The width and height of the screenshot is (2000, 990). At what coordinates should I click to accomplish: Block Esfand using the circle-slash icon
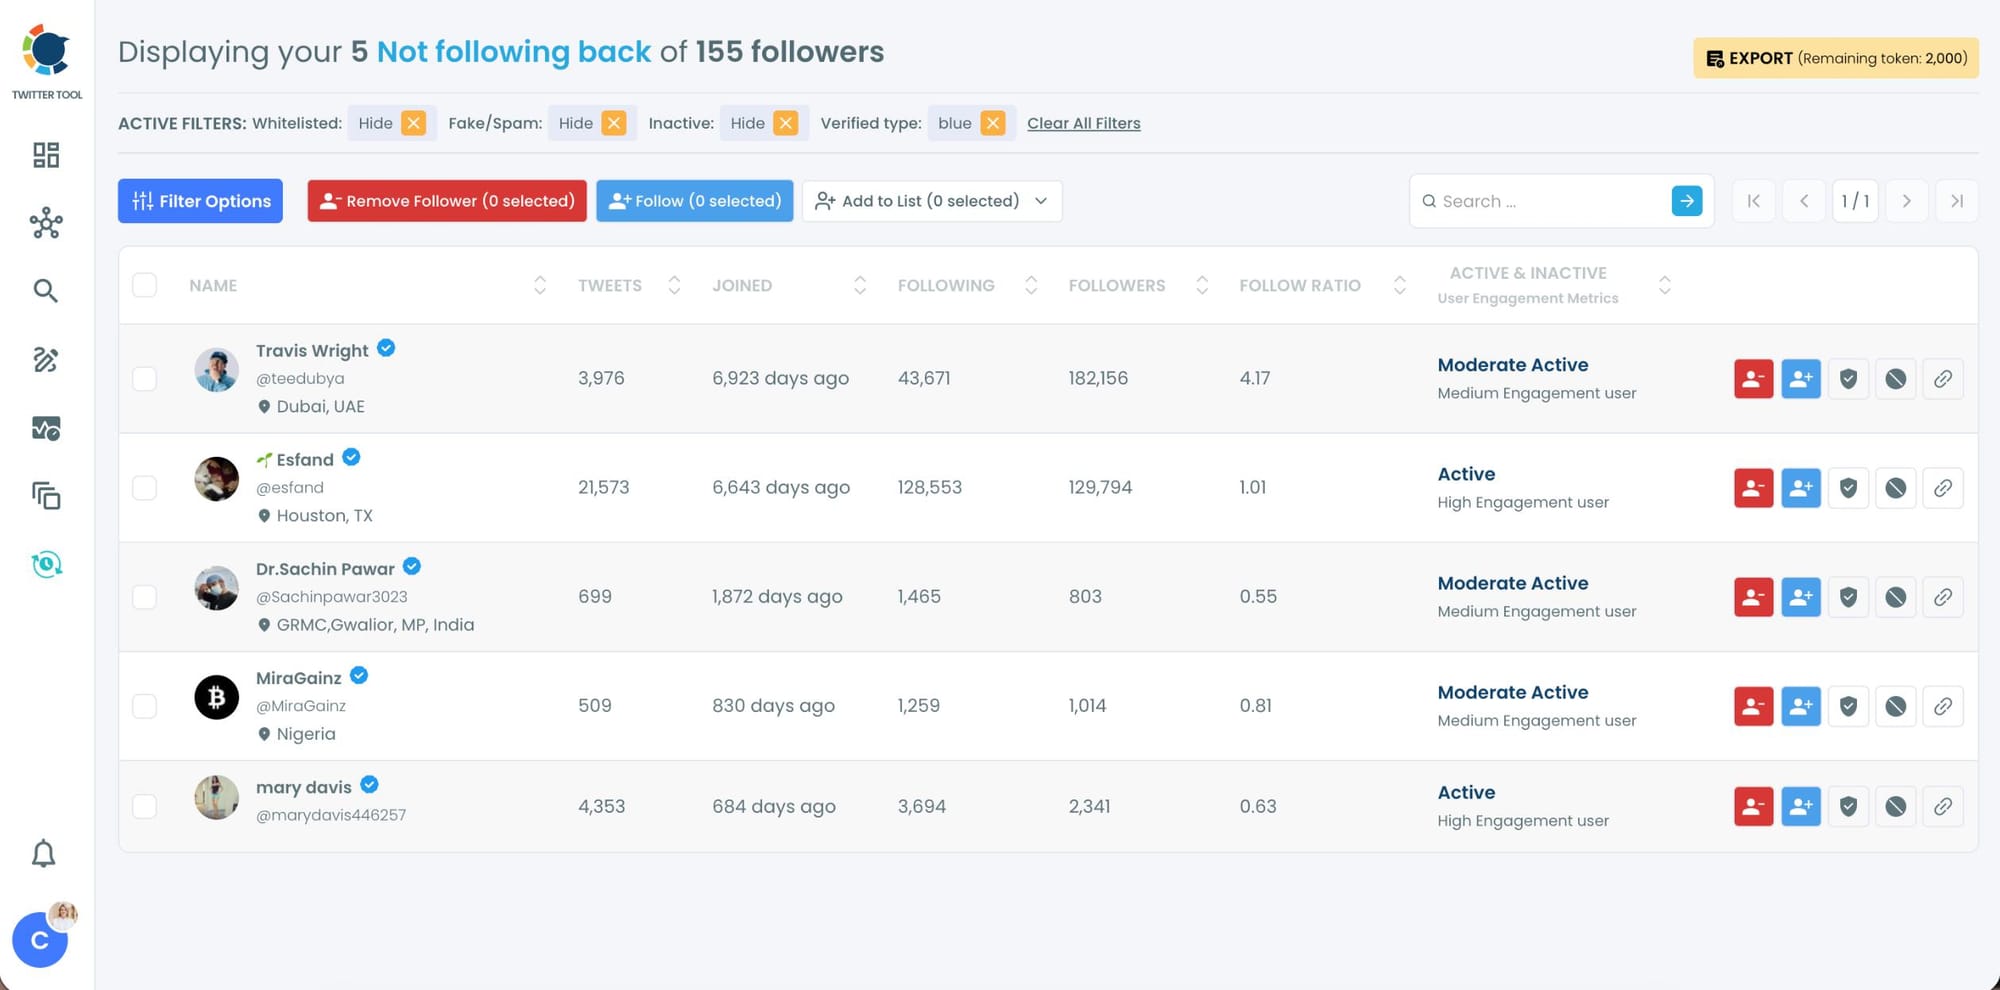coord(1895,487)
